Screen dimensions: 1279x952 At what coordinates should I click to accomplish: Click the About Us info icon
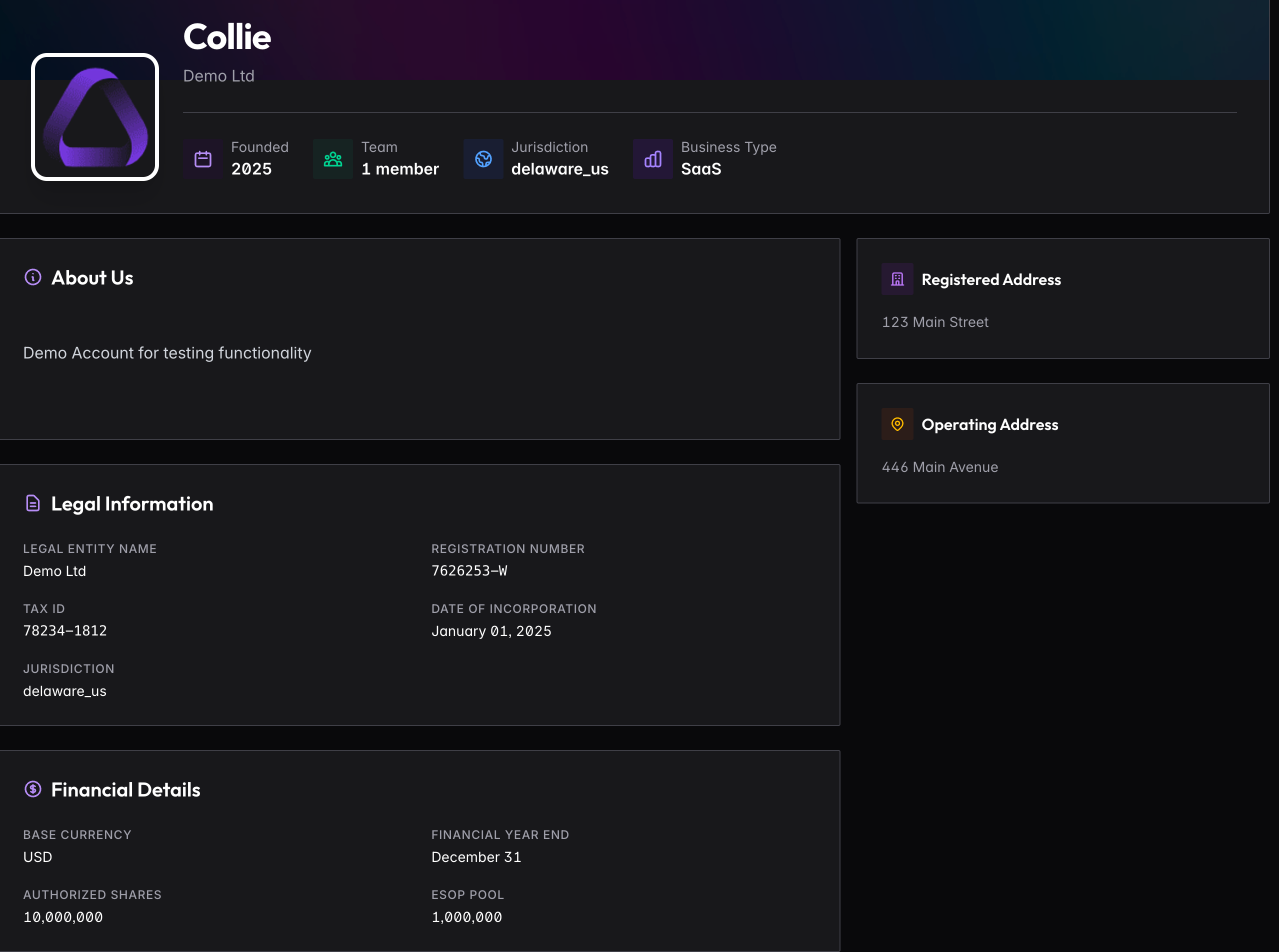[31, 277]
